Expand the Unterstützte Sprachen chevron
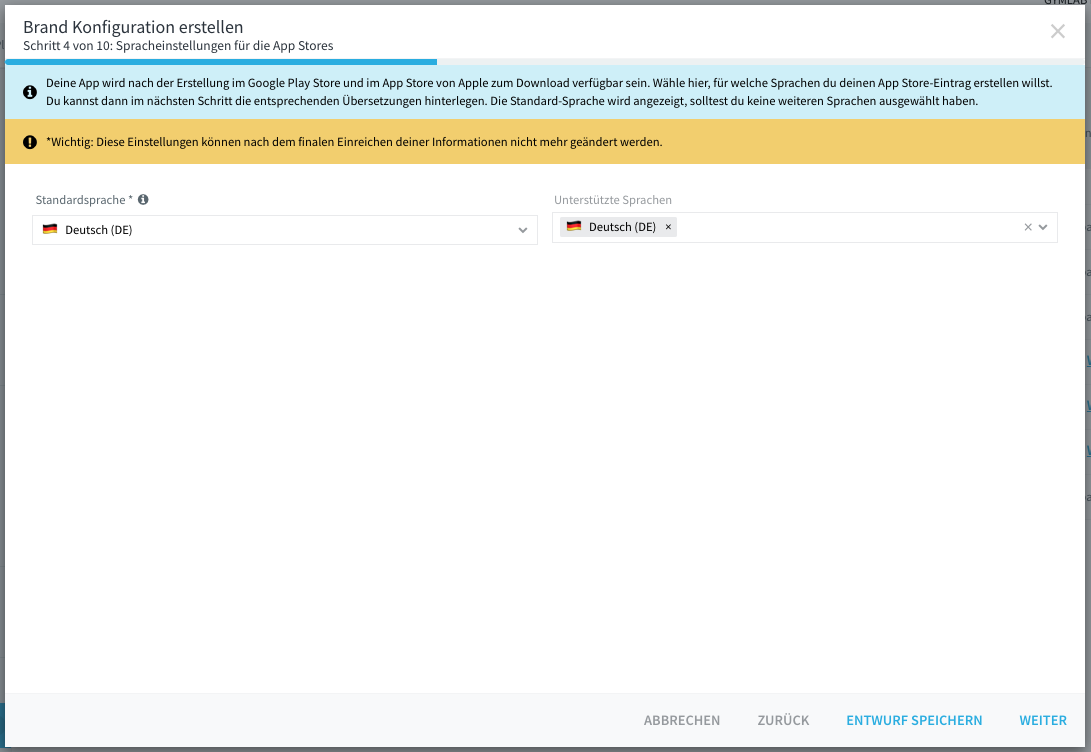Screen dimensions: 1091x752 tap(1043, 227)
